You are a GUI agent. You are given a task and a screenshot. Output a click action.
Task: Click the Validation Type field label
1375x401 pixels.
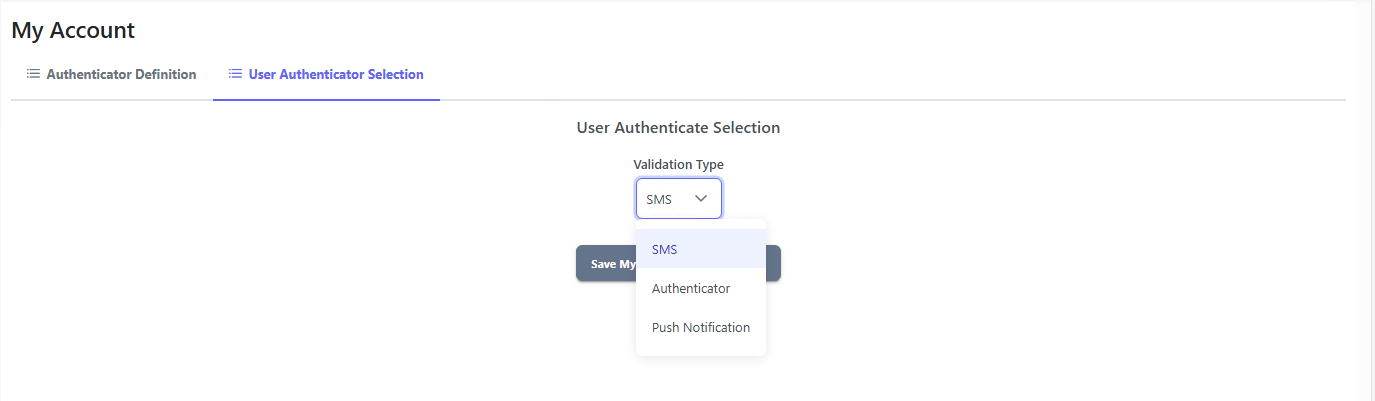[x=678, y=164]
